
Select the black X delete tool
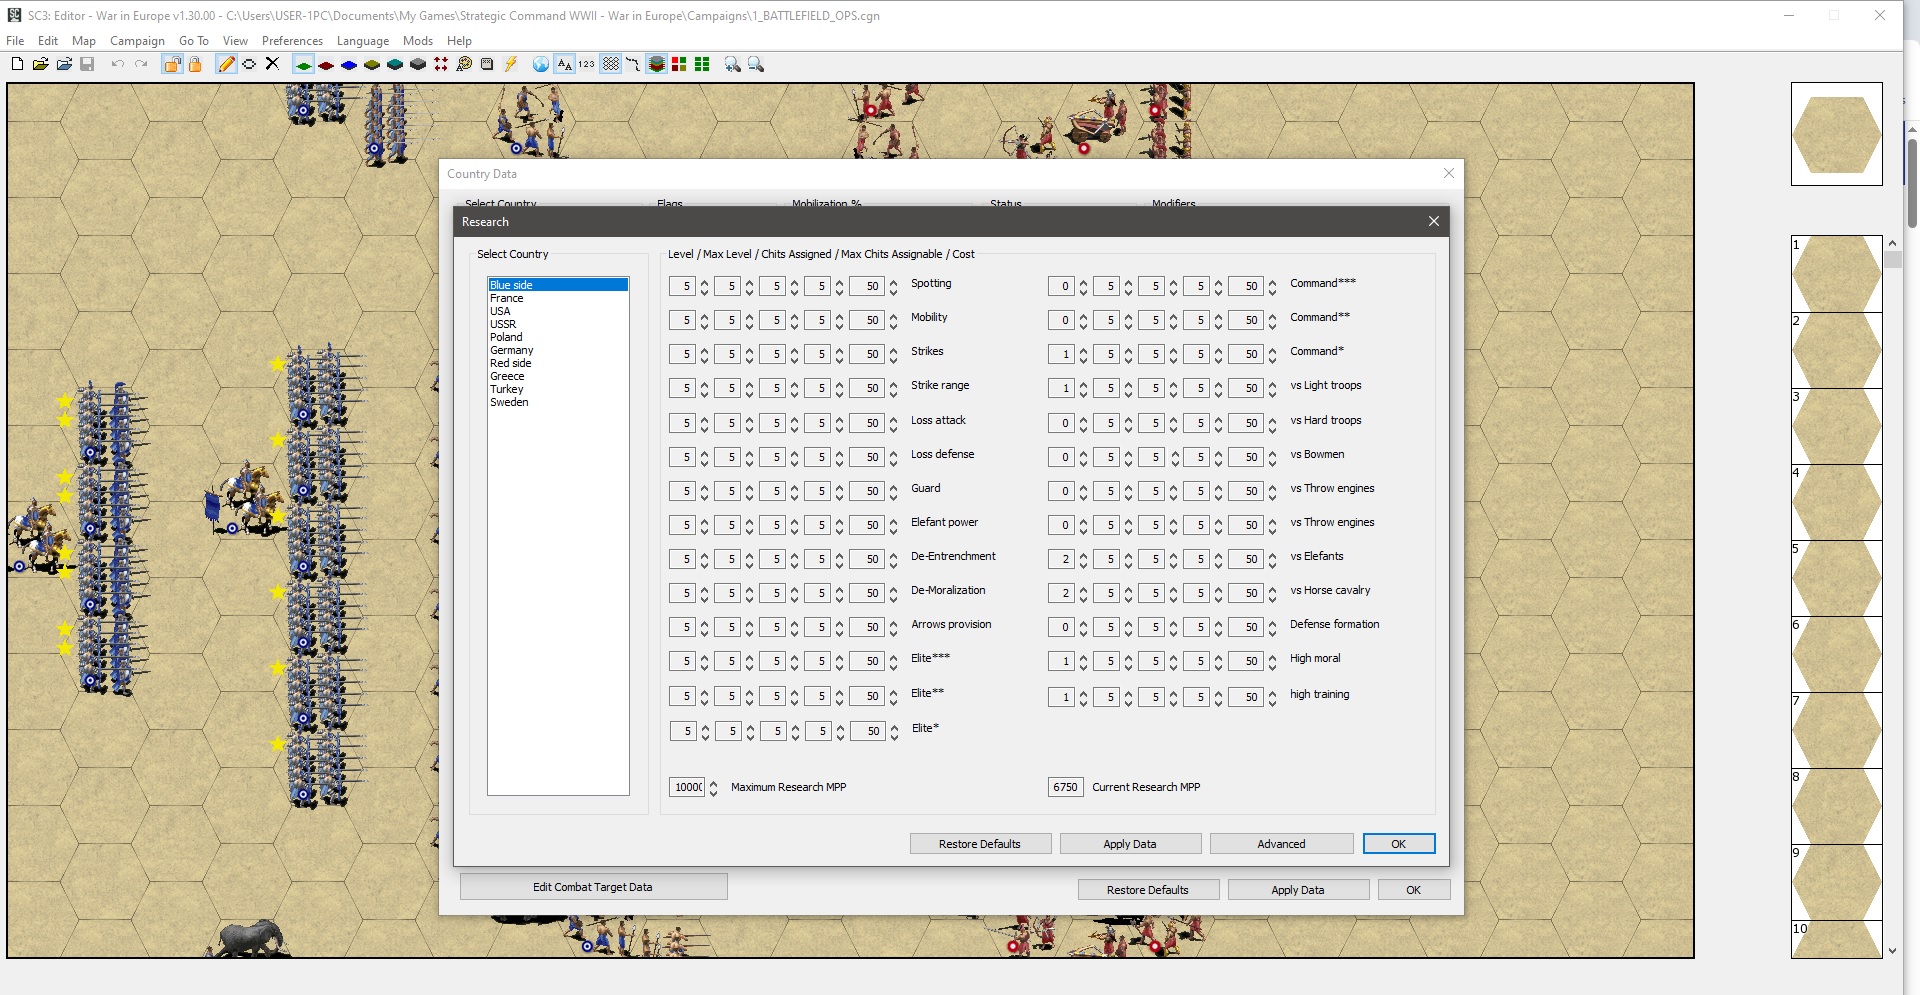tap(272, 64)
